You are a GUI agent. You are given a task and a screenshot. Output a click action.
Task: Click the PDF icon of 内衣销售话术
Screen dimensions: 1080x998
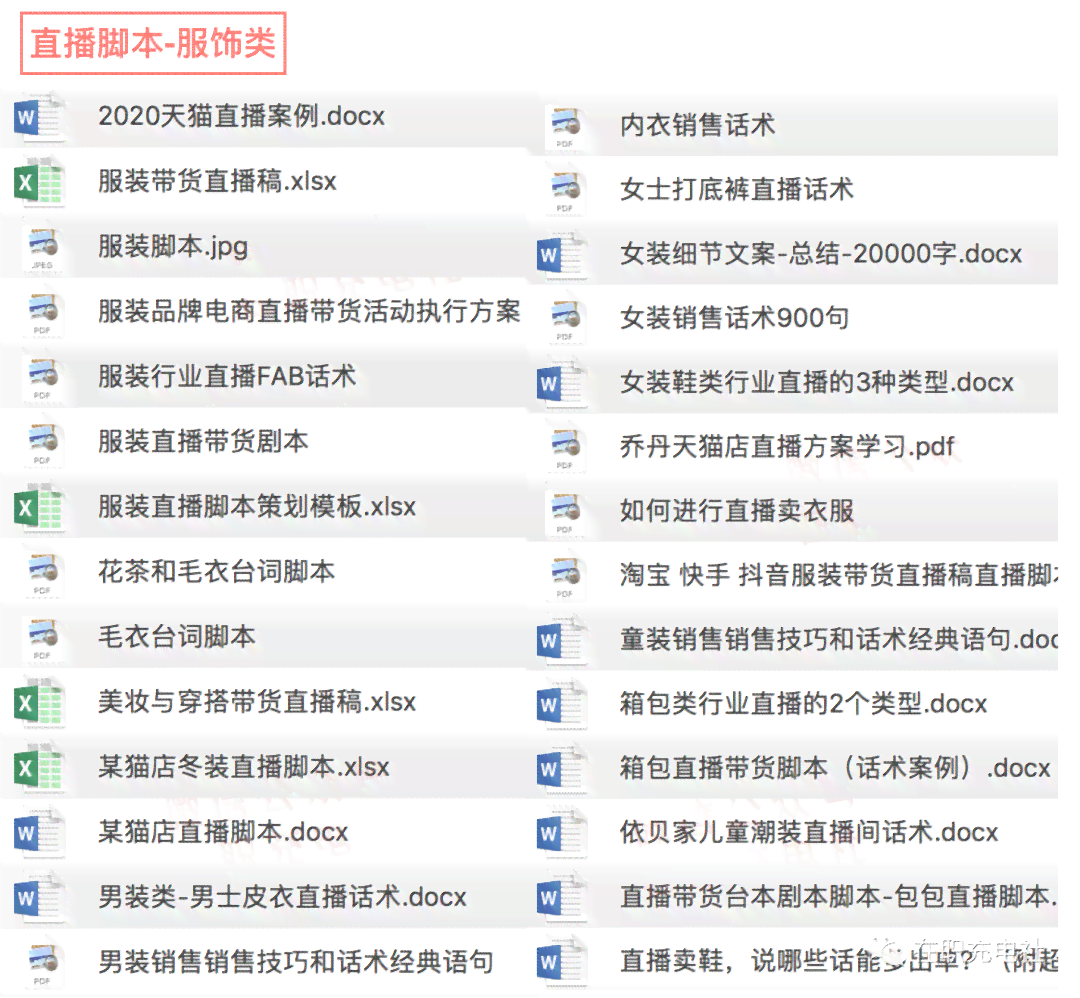565,127
